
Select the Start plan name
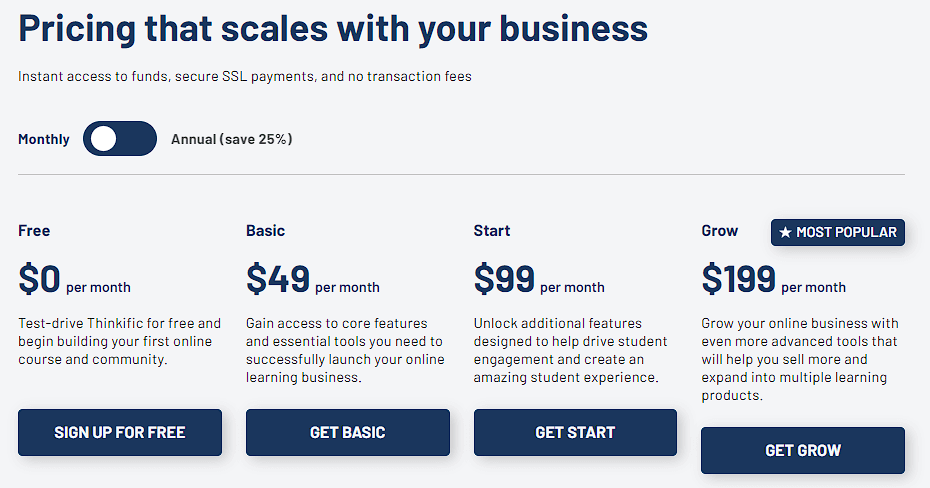[x=492, y=231]
